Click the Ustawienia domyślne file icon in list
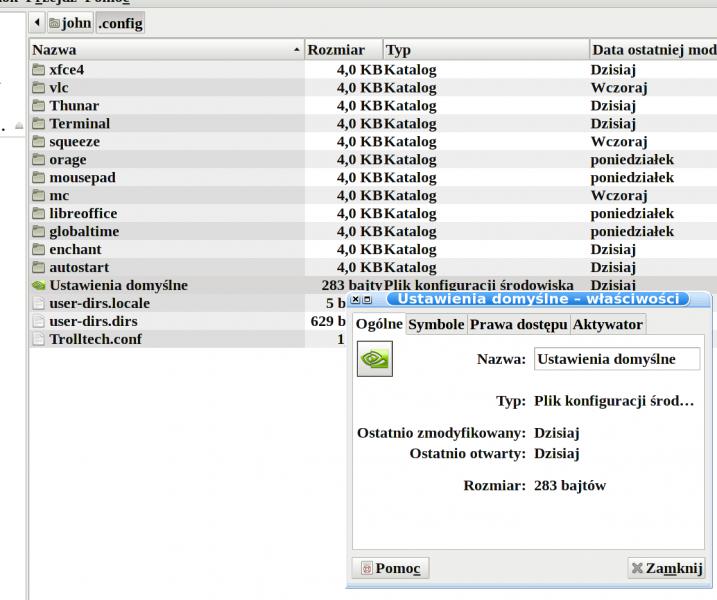Image resolution: width=717 pixels, height=600 pixels. (x=39, y=286)
